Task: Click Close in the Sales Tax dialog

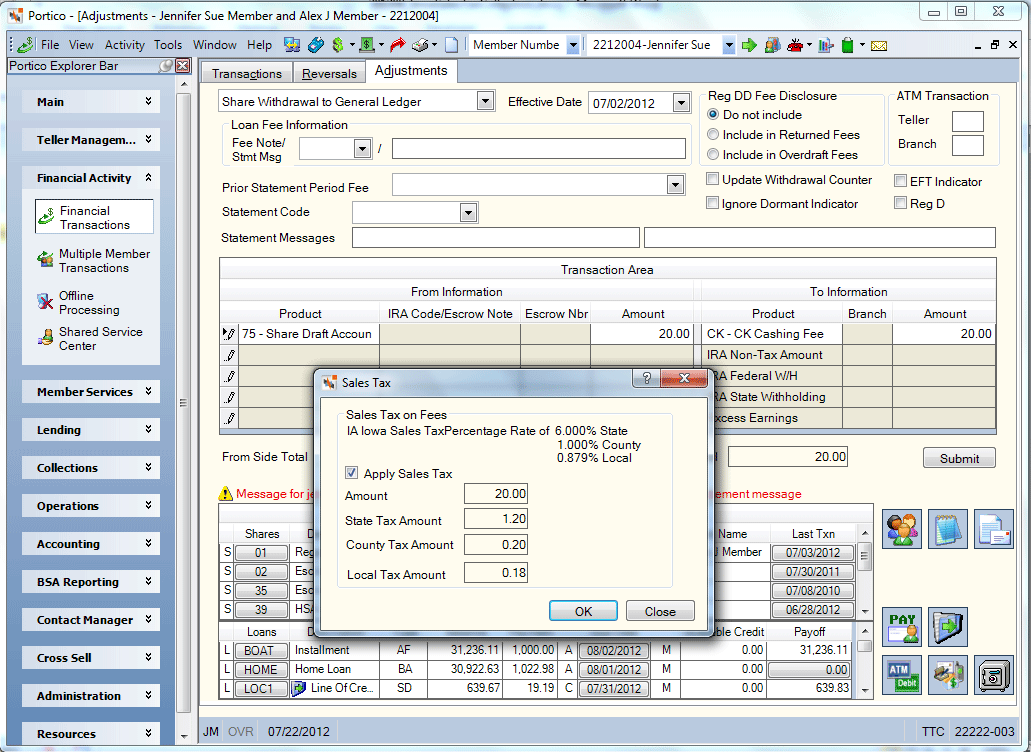Action: pos(660,611)
